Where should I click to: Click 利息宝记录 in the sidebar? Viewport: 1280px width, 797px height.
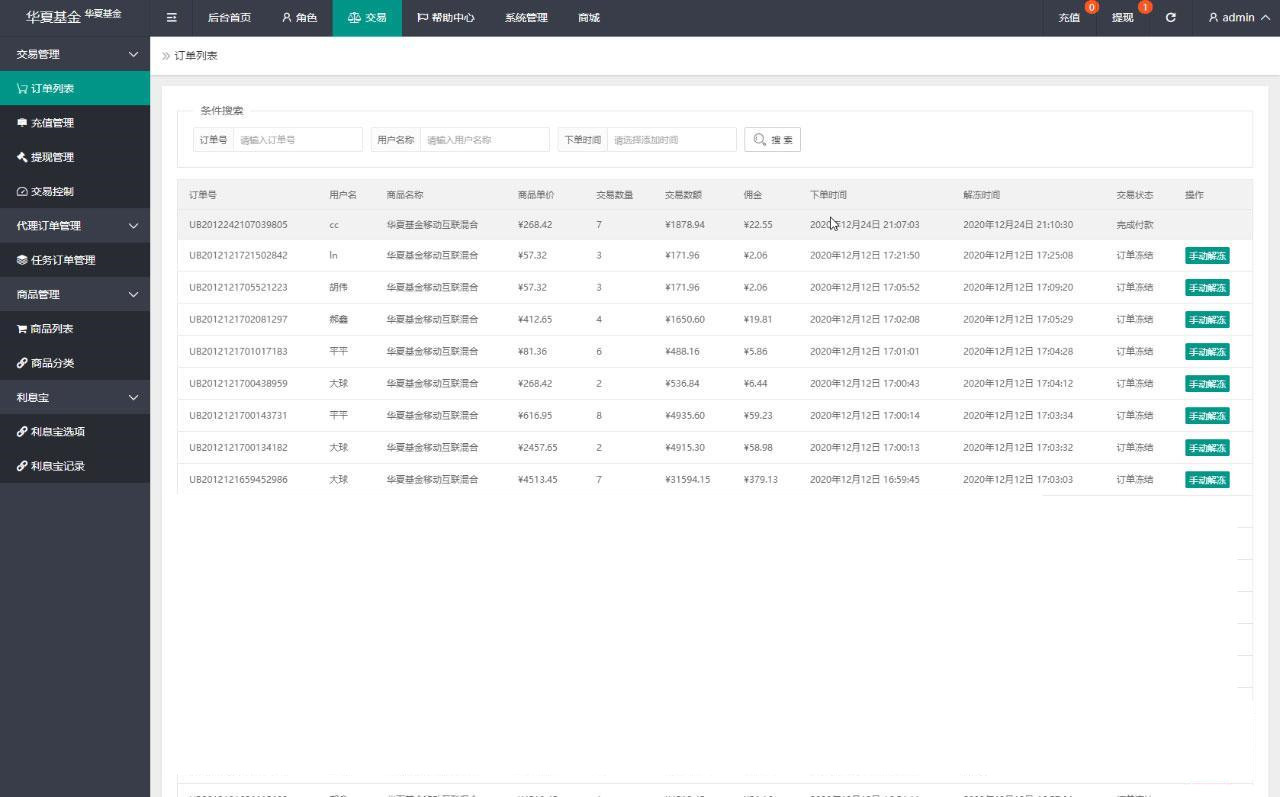57,465
